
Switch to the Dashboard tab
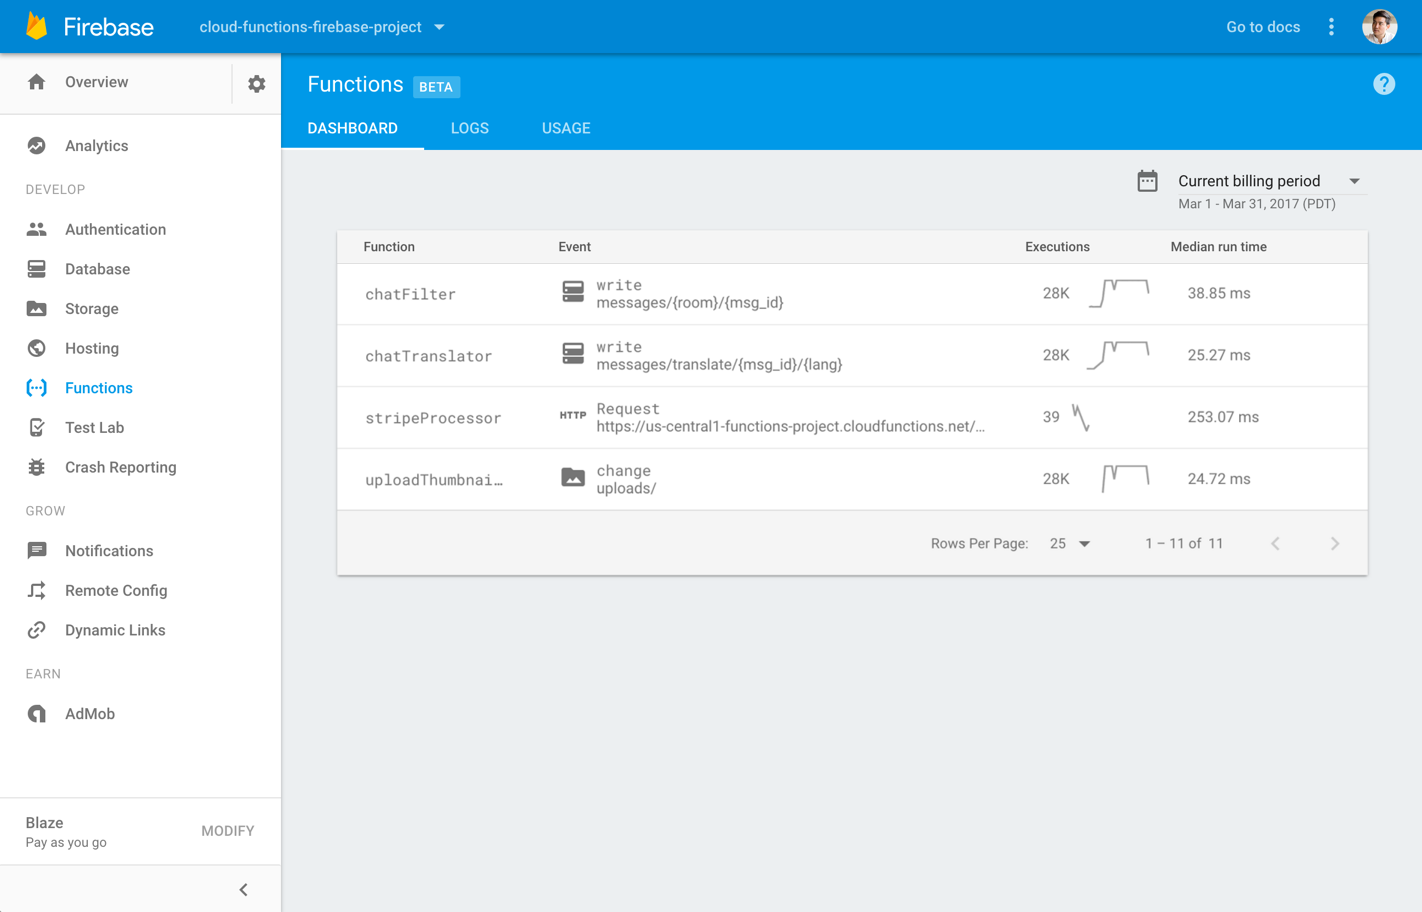(352, 128)
